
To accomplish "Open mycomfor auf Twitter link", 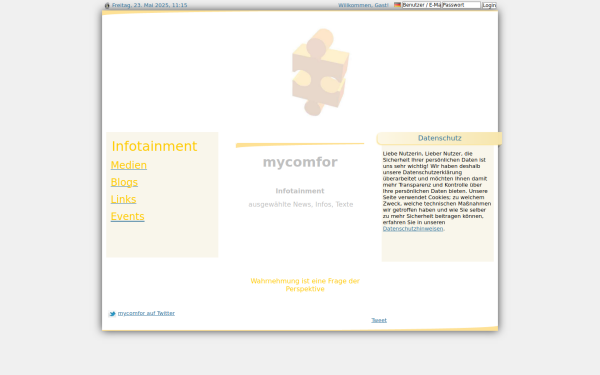I will pos(146,313).
